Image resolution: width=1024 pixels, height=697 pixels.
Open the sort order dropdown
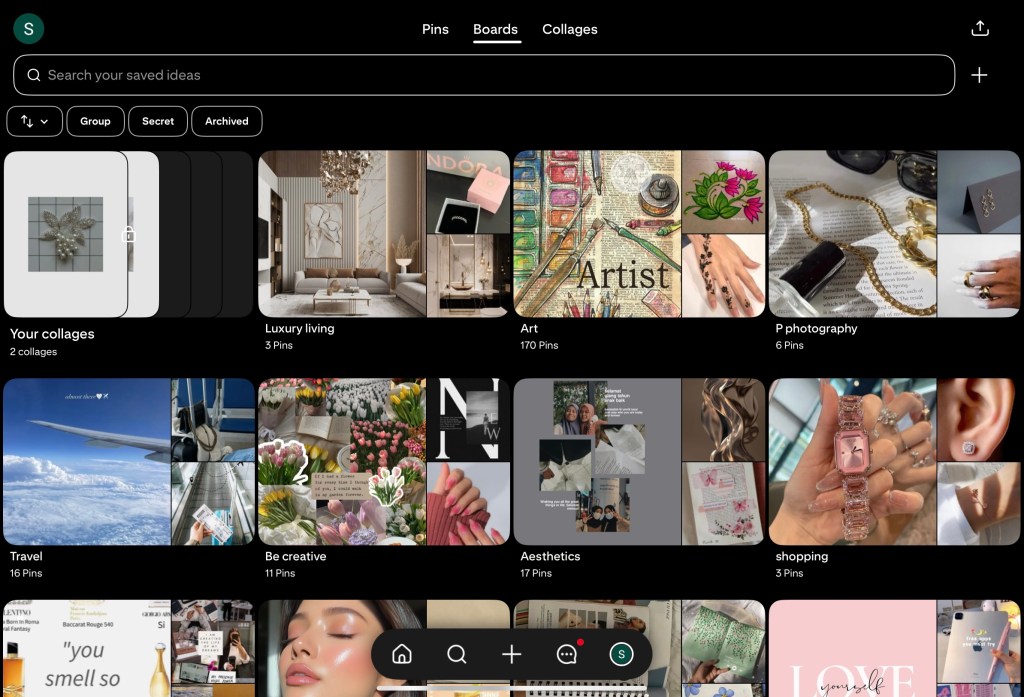pos(35,121)
